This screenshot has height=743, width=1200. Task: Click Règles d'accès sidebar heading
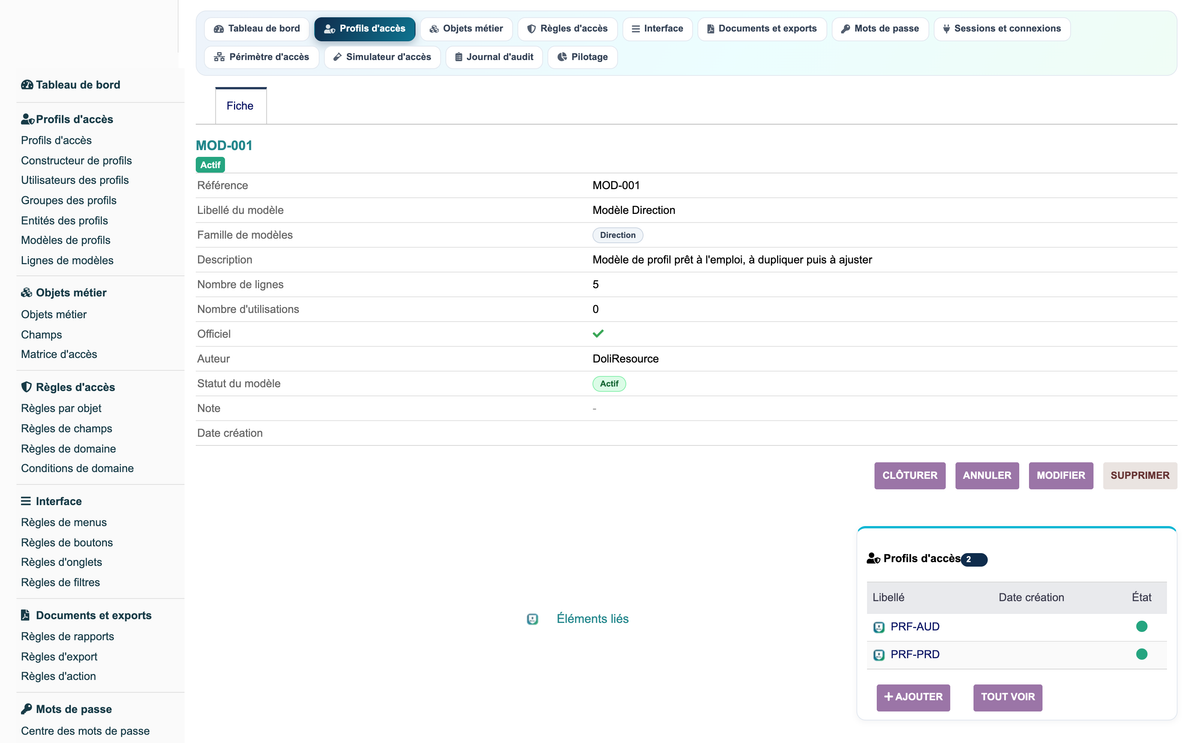point(68,387)
